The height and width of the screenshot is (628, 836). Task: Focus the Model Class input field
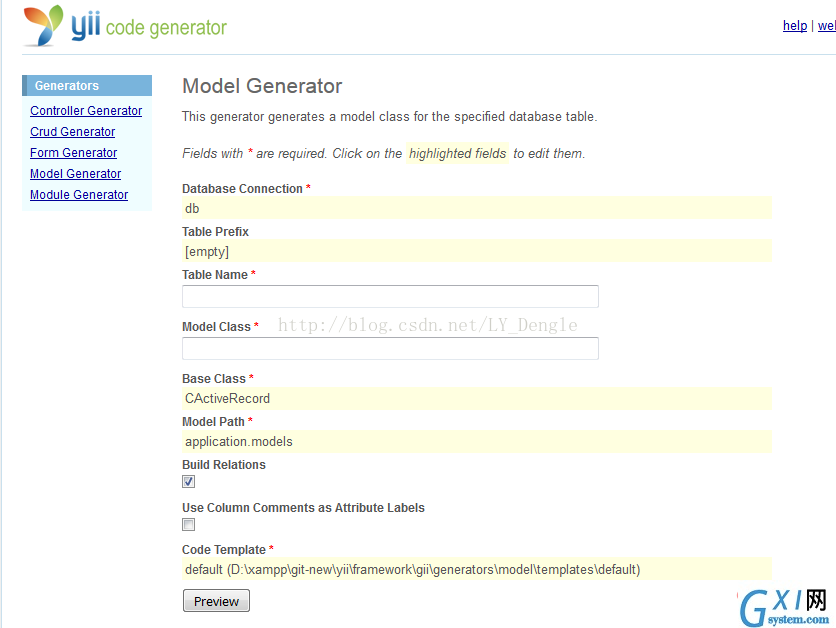390,349
